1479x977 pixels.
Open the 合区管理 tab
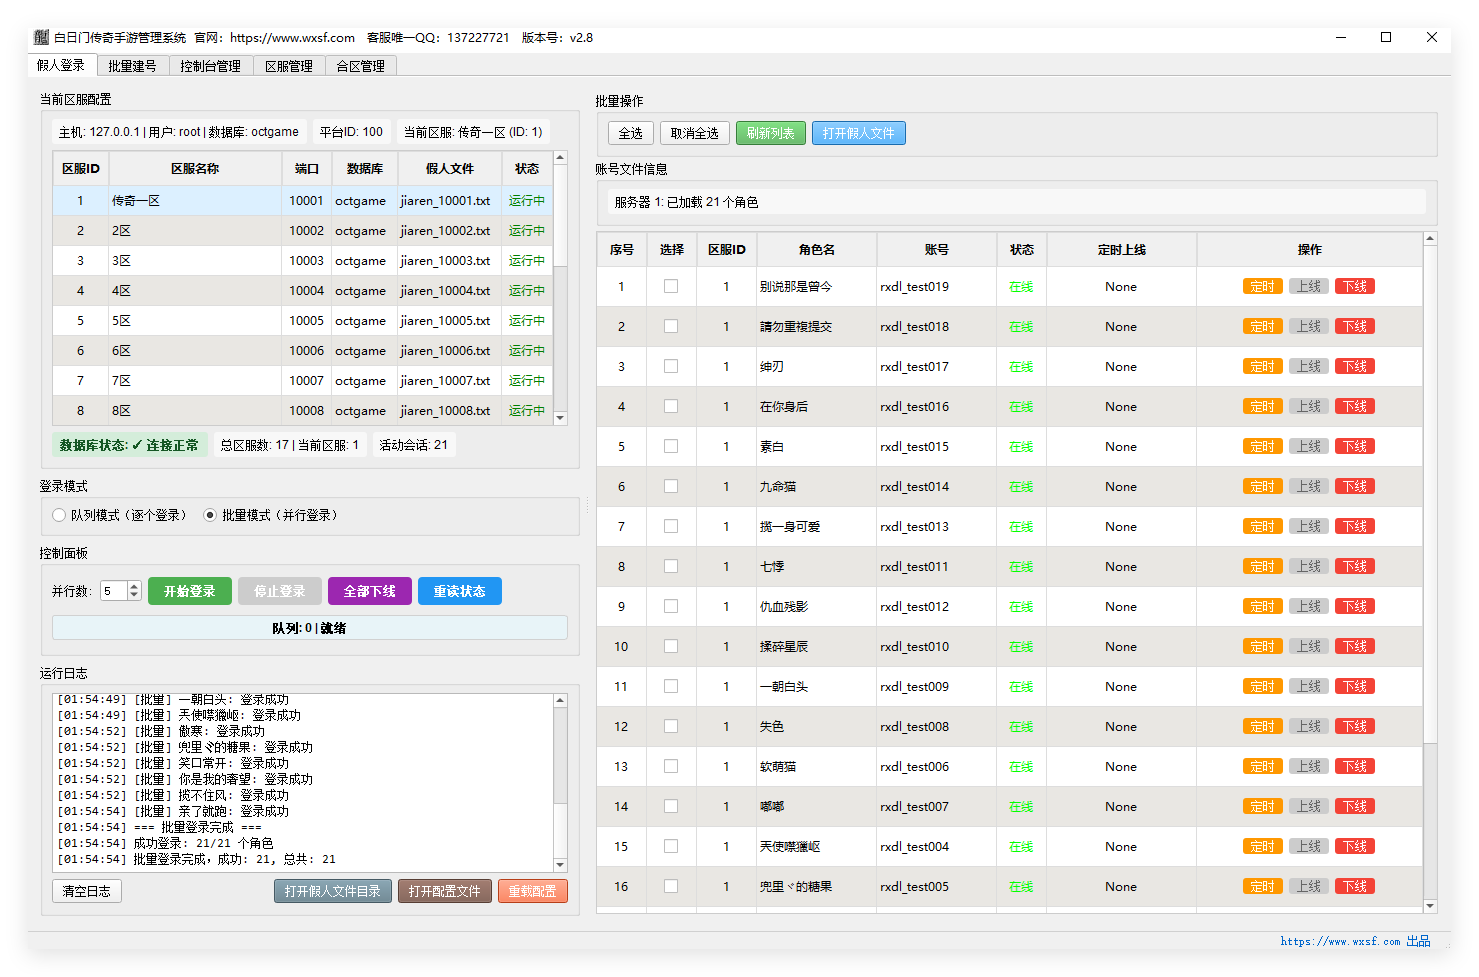[x=360, y=66]
